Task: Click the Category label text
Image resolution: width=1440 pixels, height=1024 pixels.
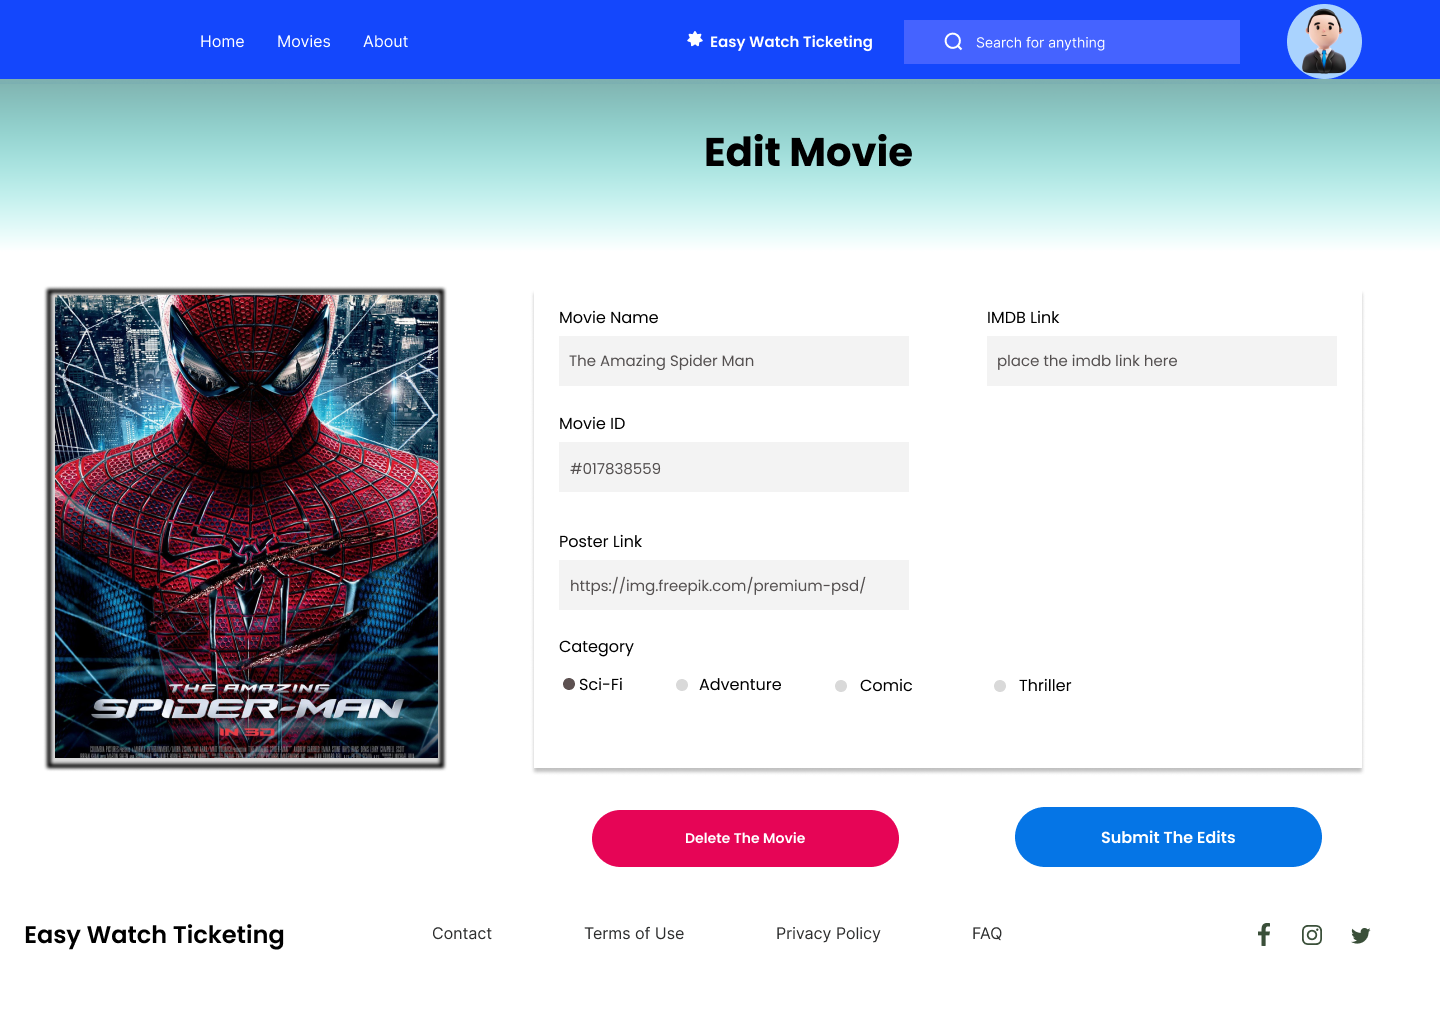Action: (x=596, y=647)
